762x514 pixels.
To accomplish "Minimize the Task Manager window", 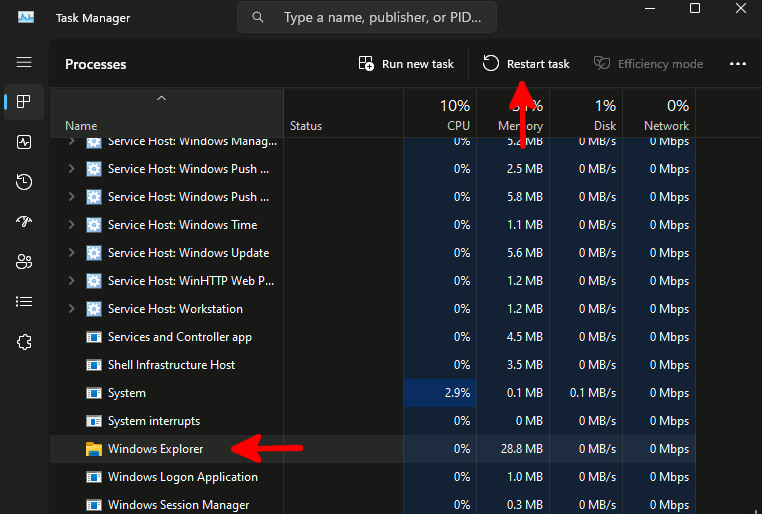I will (x=650, y=8).
